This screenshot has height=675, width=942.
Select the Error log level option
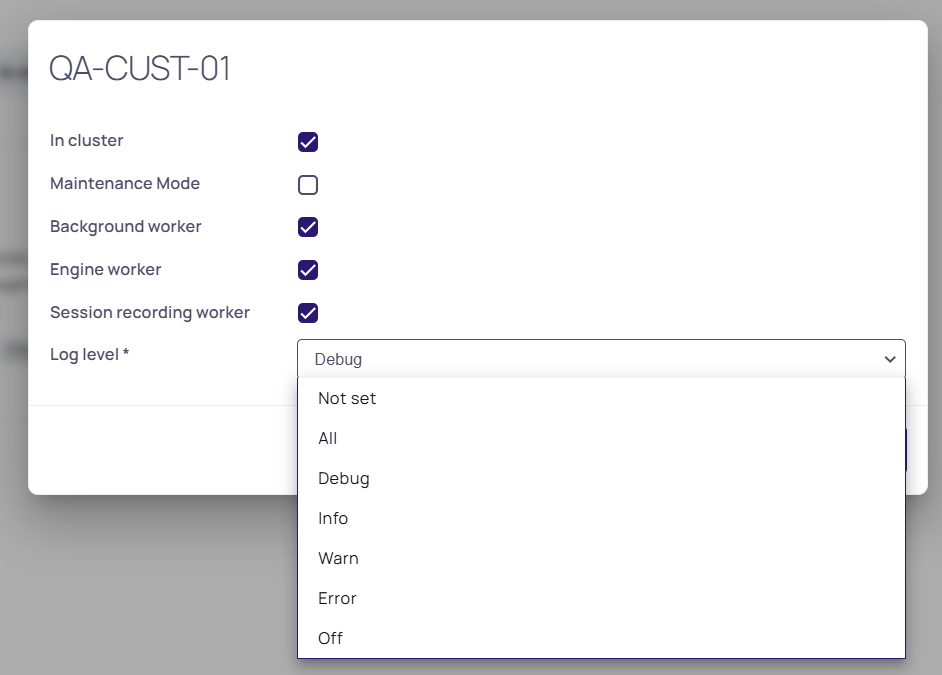click(601, 598)
